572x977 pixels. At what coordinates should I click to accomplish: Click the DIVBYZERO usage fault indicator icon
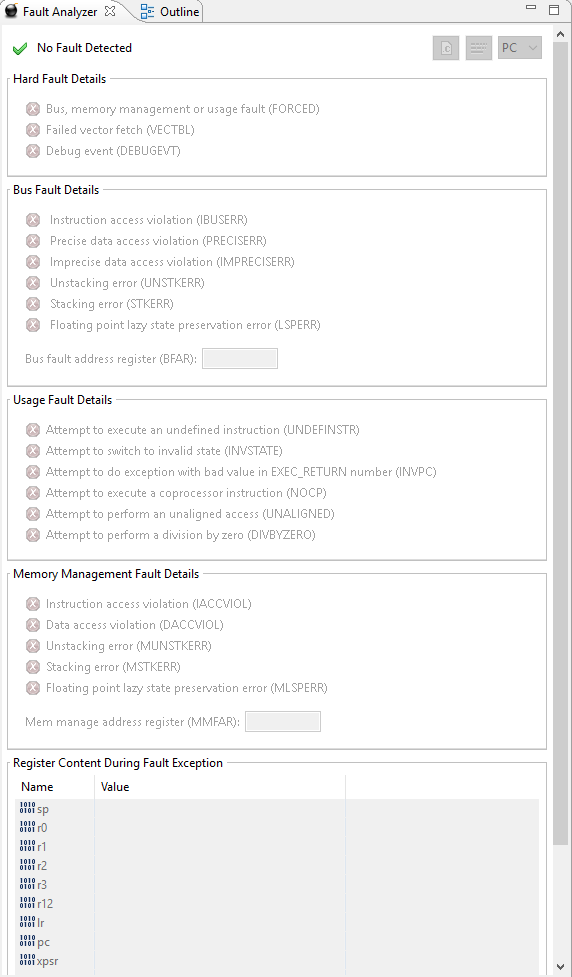pyautogui.click(x=33, y=535)
